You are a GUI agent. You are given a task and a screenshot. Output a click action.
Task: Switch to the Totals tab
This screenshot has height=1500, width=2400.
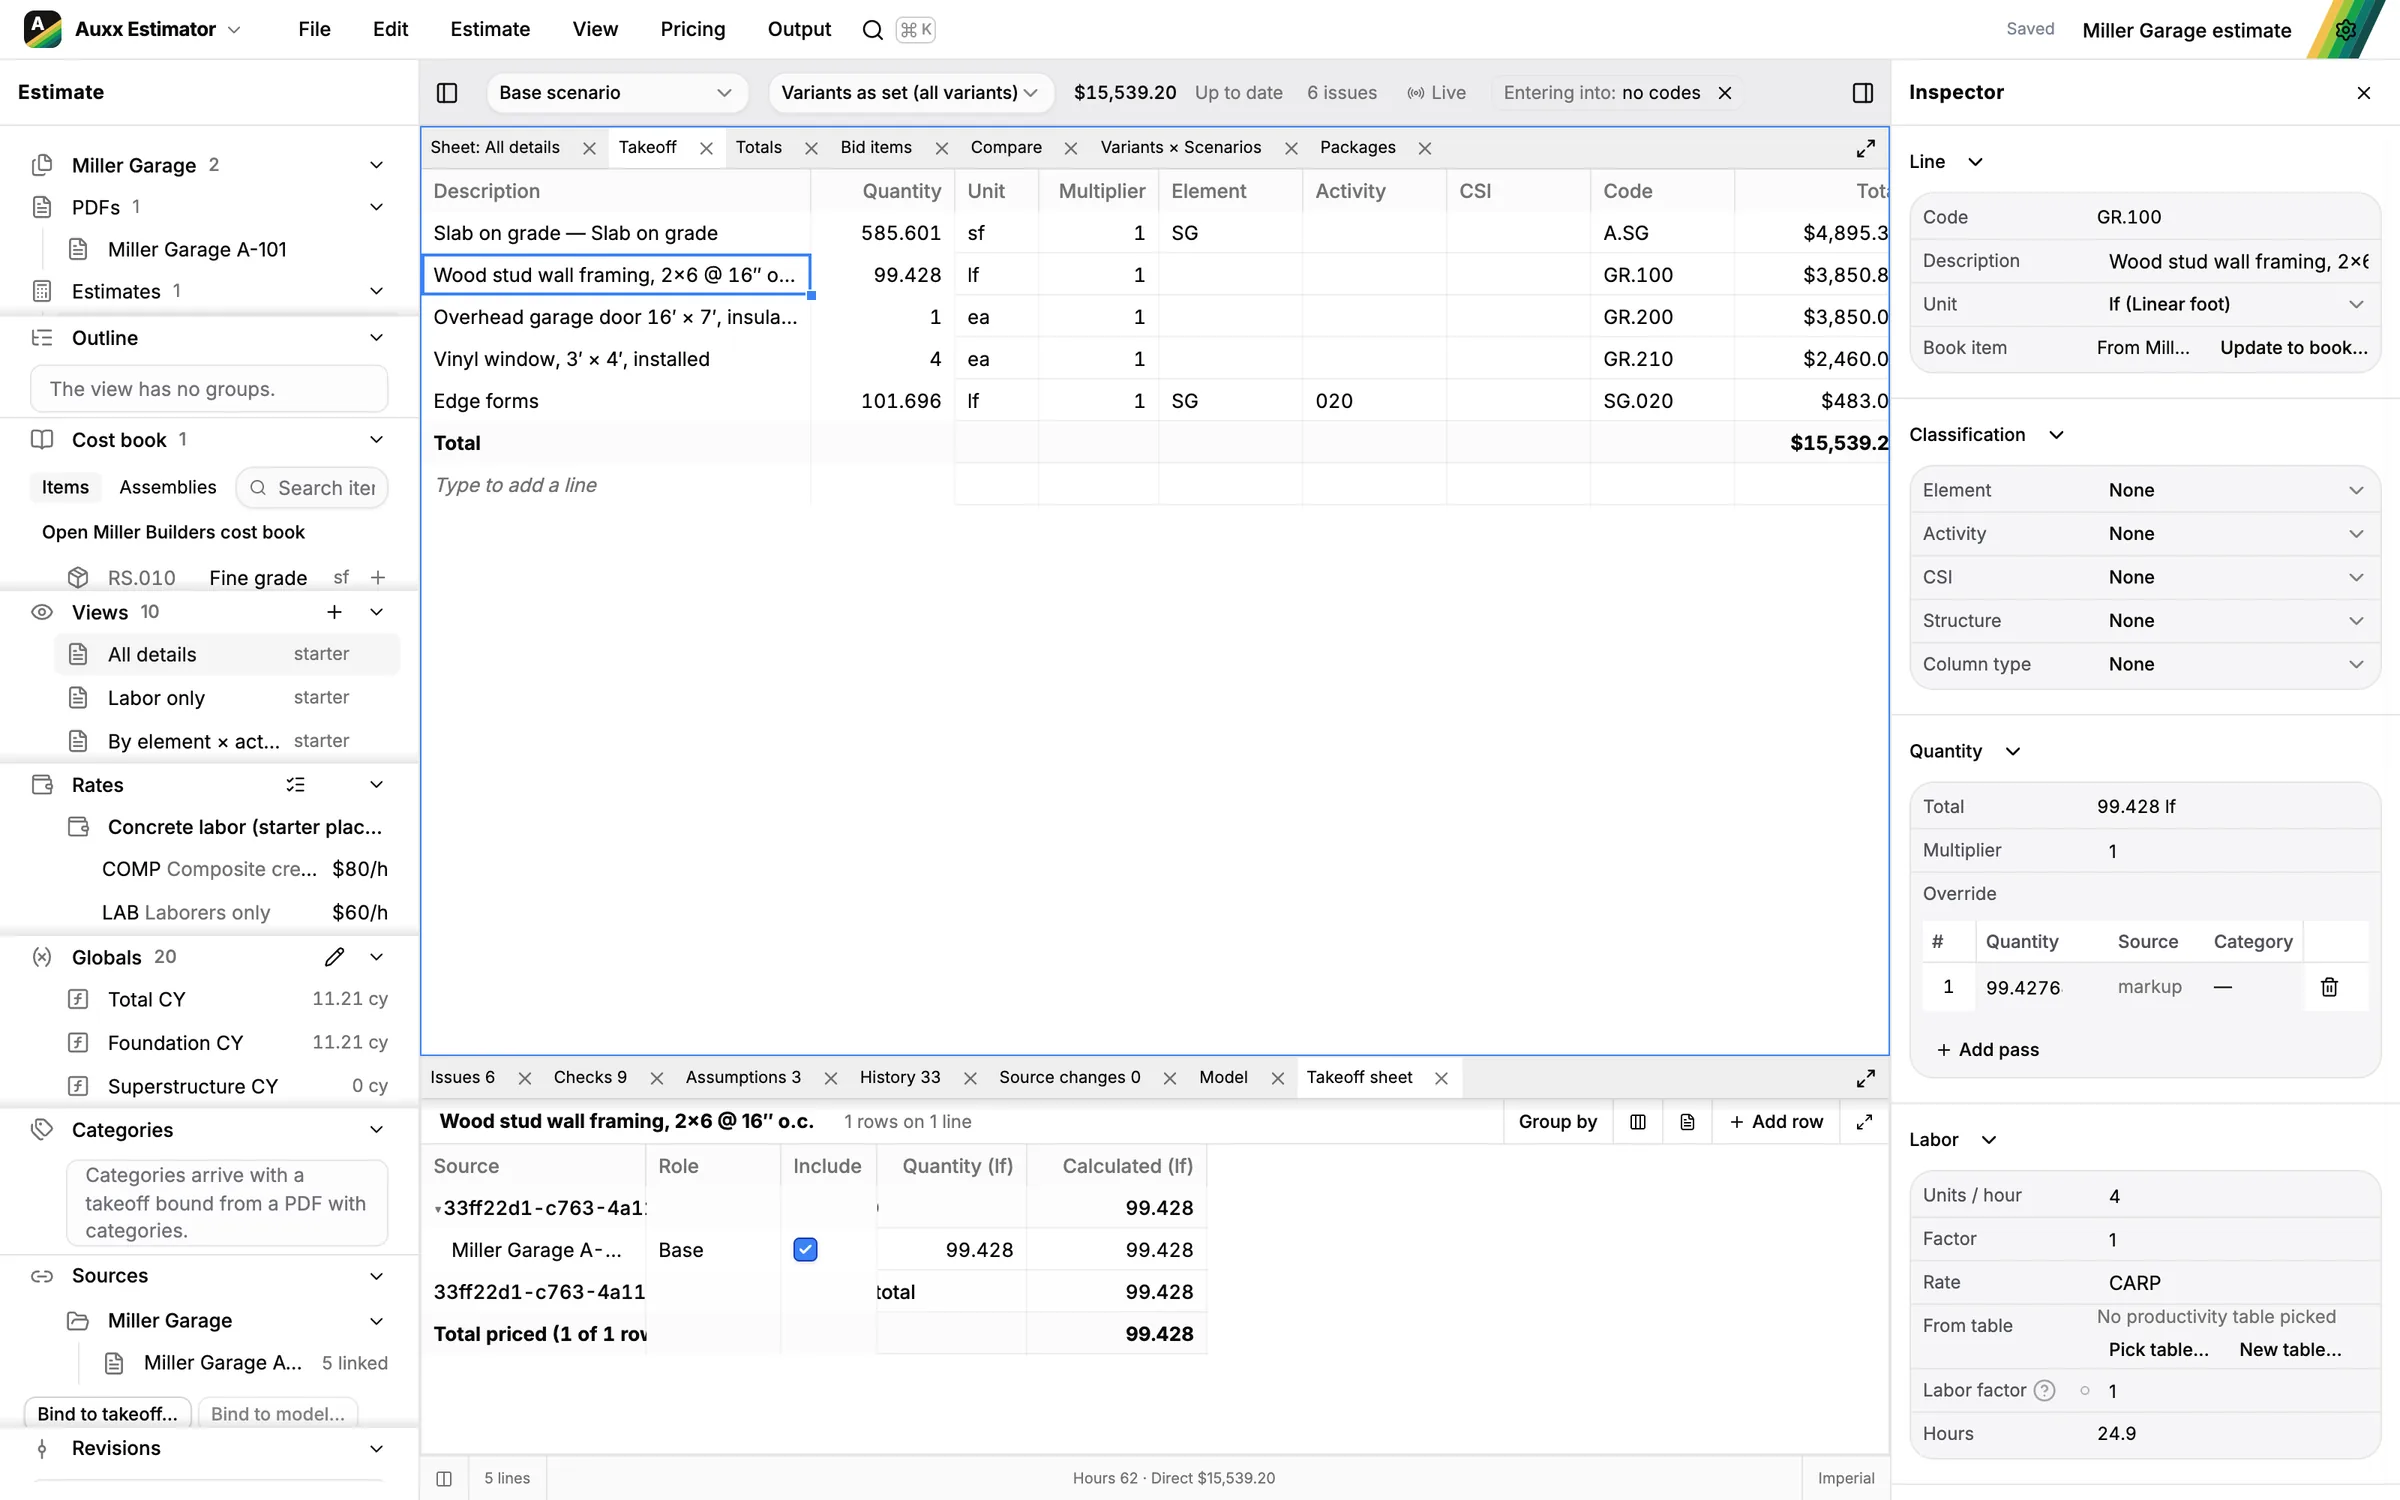coord(758,148)
